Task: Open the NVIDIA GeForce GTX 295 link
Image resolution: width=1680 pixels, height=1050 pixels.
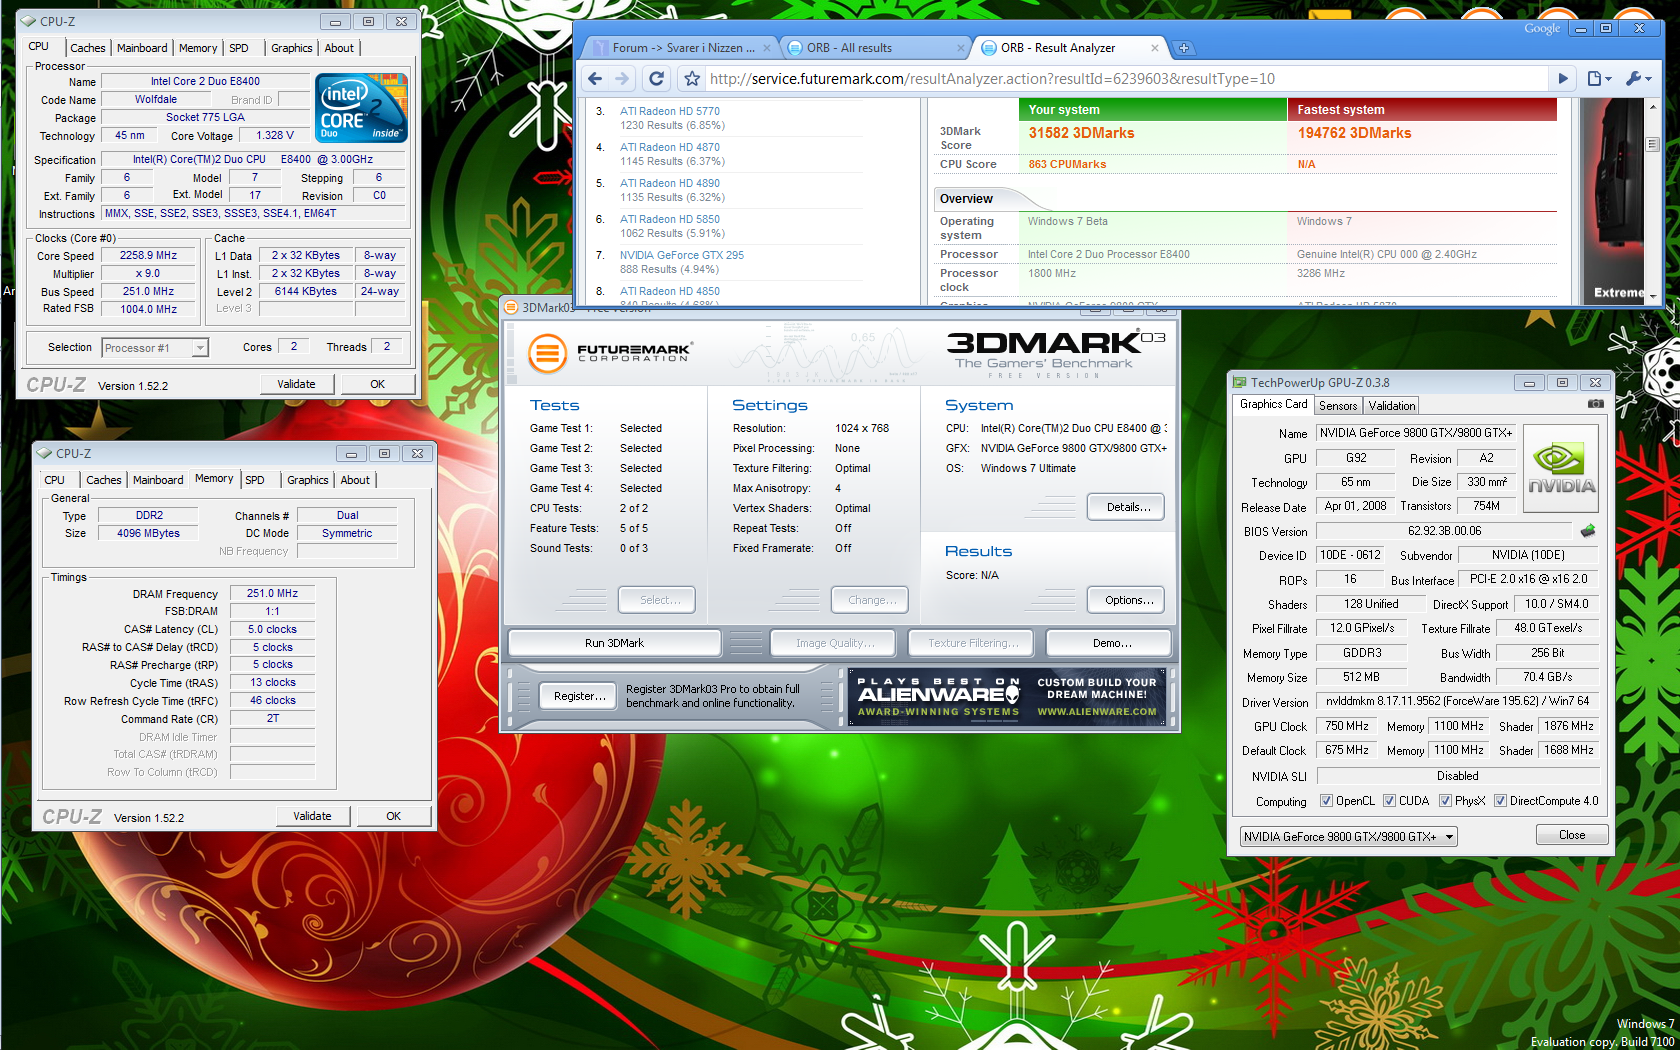Action: coord(682,255)
